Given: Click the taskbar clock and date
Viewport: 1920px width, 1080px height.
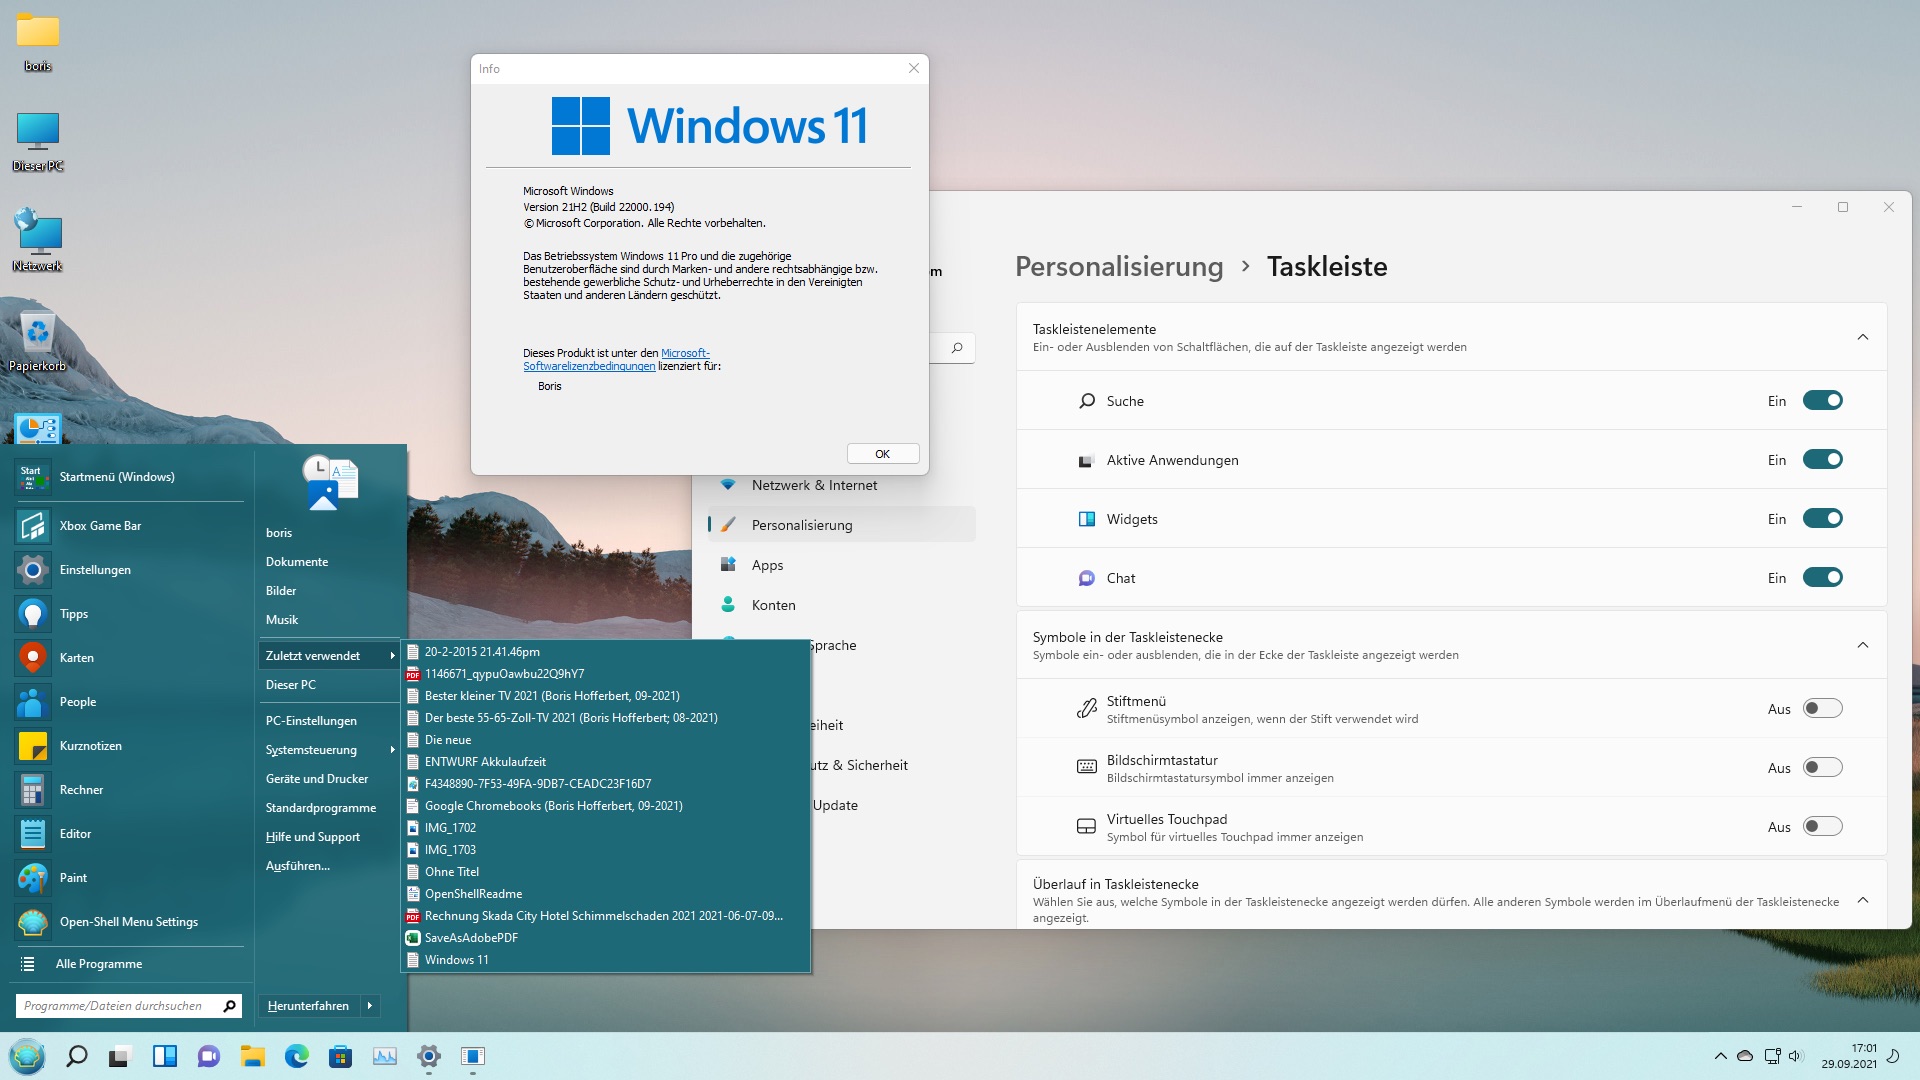Looking at the screenshot, I should (x=1849, y=1056).
